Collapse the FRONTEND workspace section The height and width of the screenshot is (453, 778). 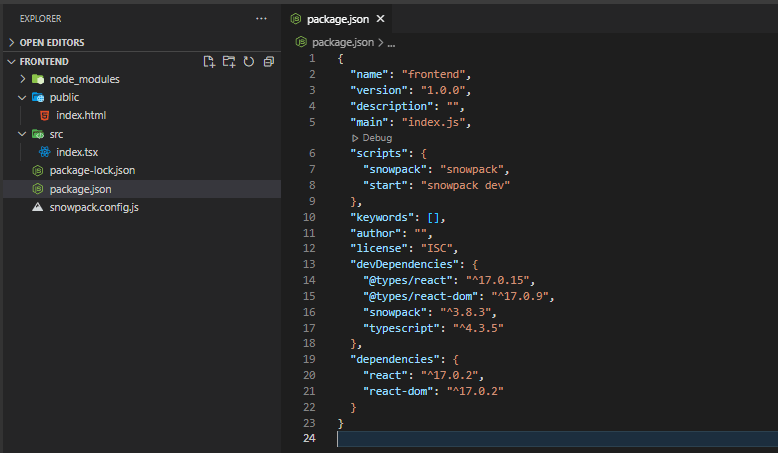point(12,62)
